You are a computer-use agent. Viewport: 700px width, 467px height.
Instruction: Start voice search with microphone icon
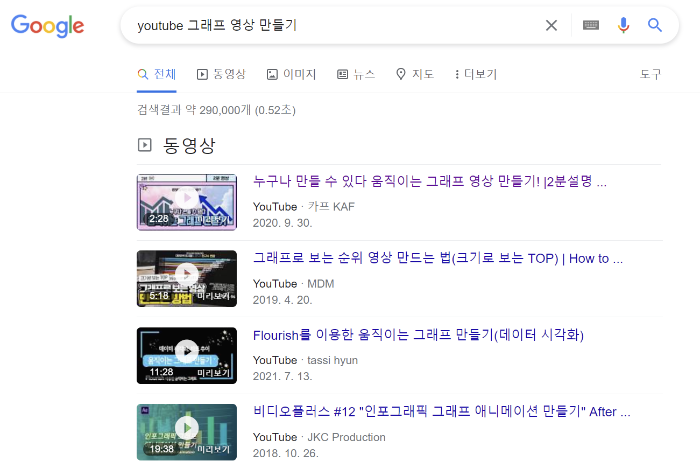pyautogui.click(x=623, y=25)
